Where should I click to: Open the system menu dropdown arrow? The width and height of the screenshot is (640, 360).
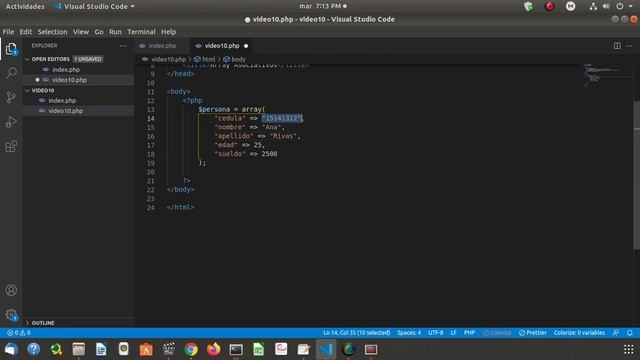pyautogui.click(x=631, y=7)
